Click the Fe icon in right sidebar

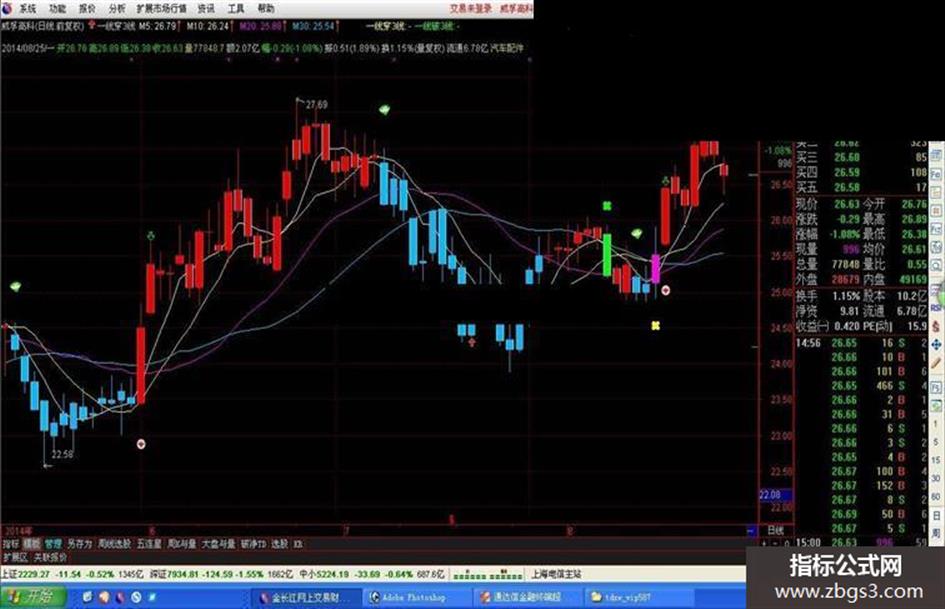click(x=936, y=175)
